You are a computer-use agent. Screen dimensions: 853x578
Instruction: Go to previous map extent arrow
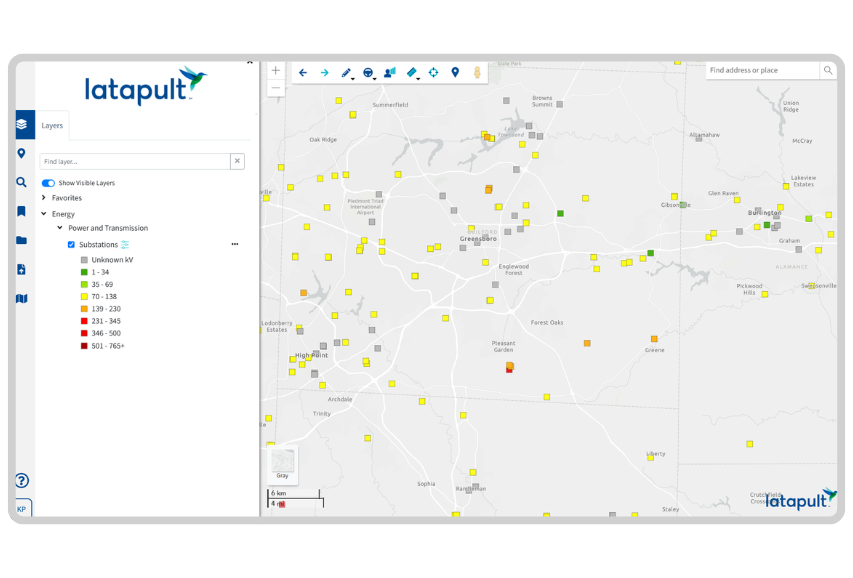303,72
